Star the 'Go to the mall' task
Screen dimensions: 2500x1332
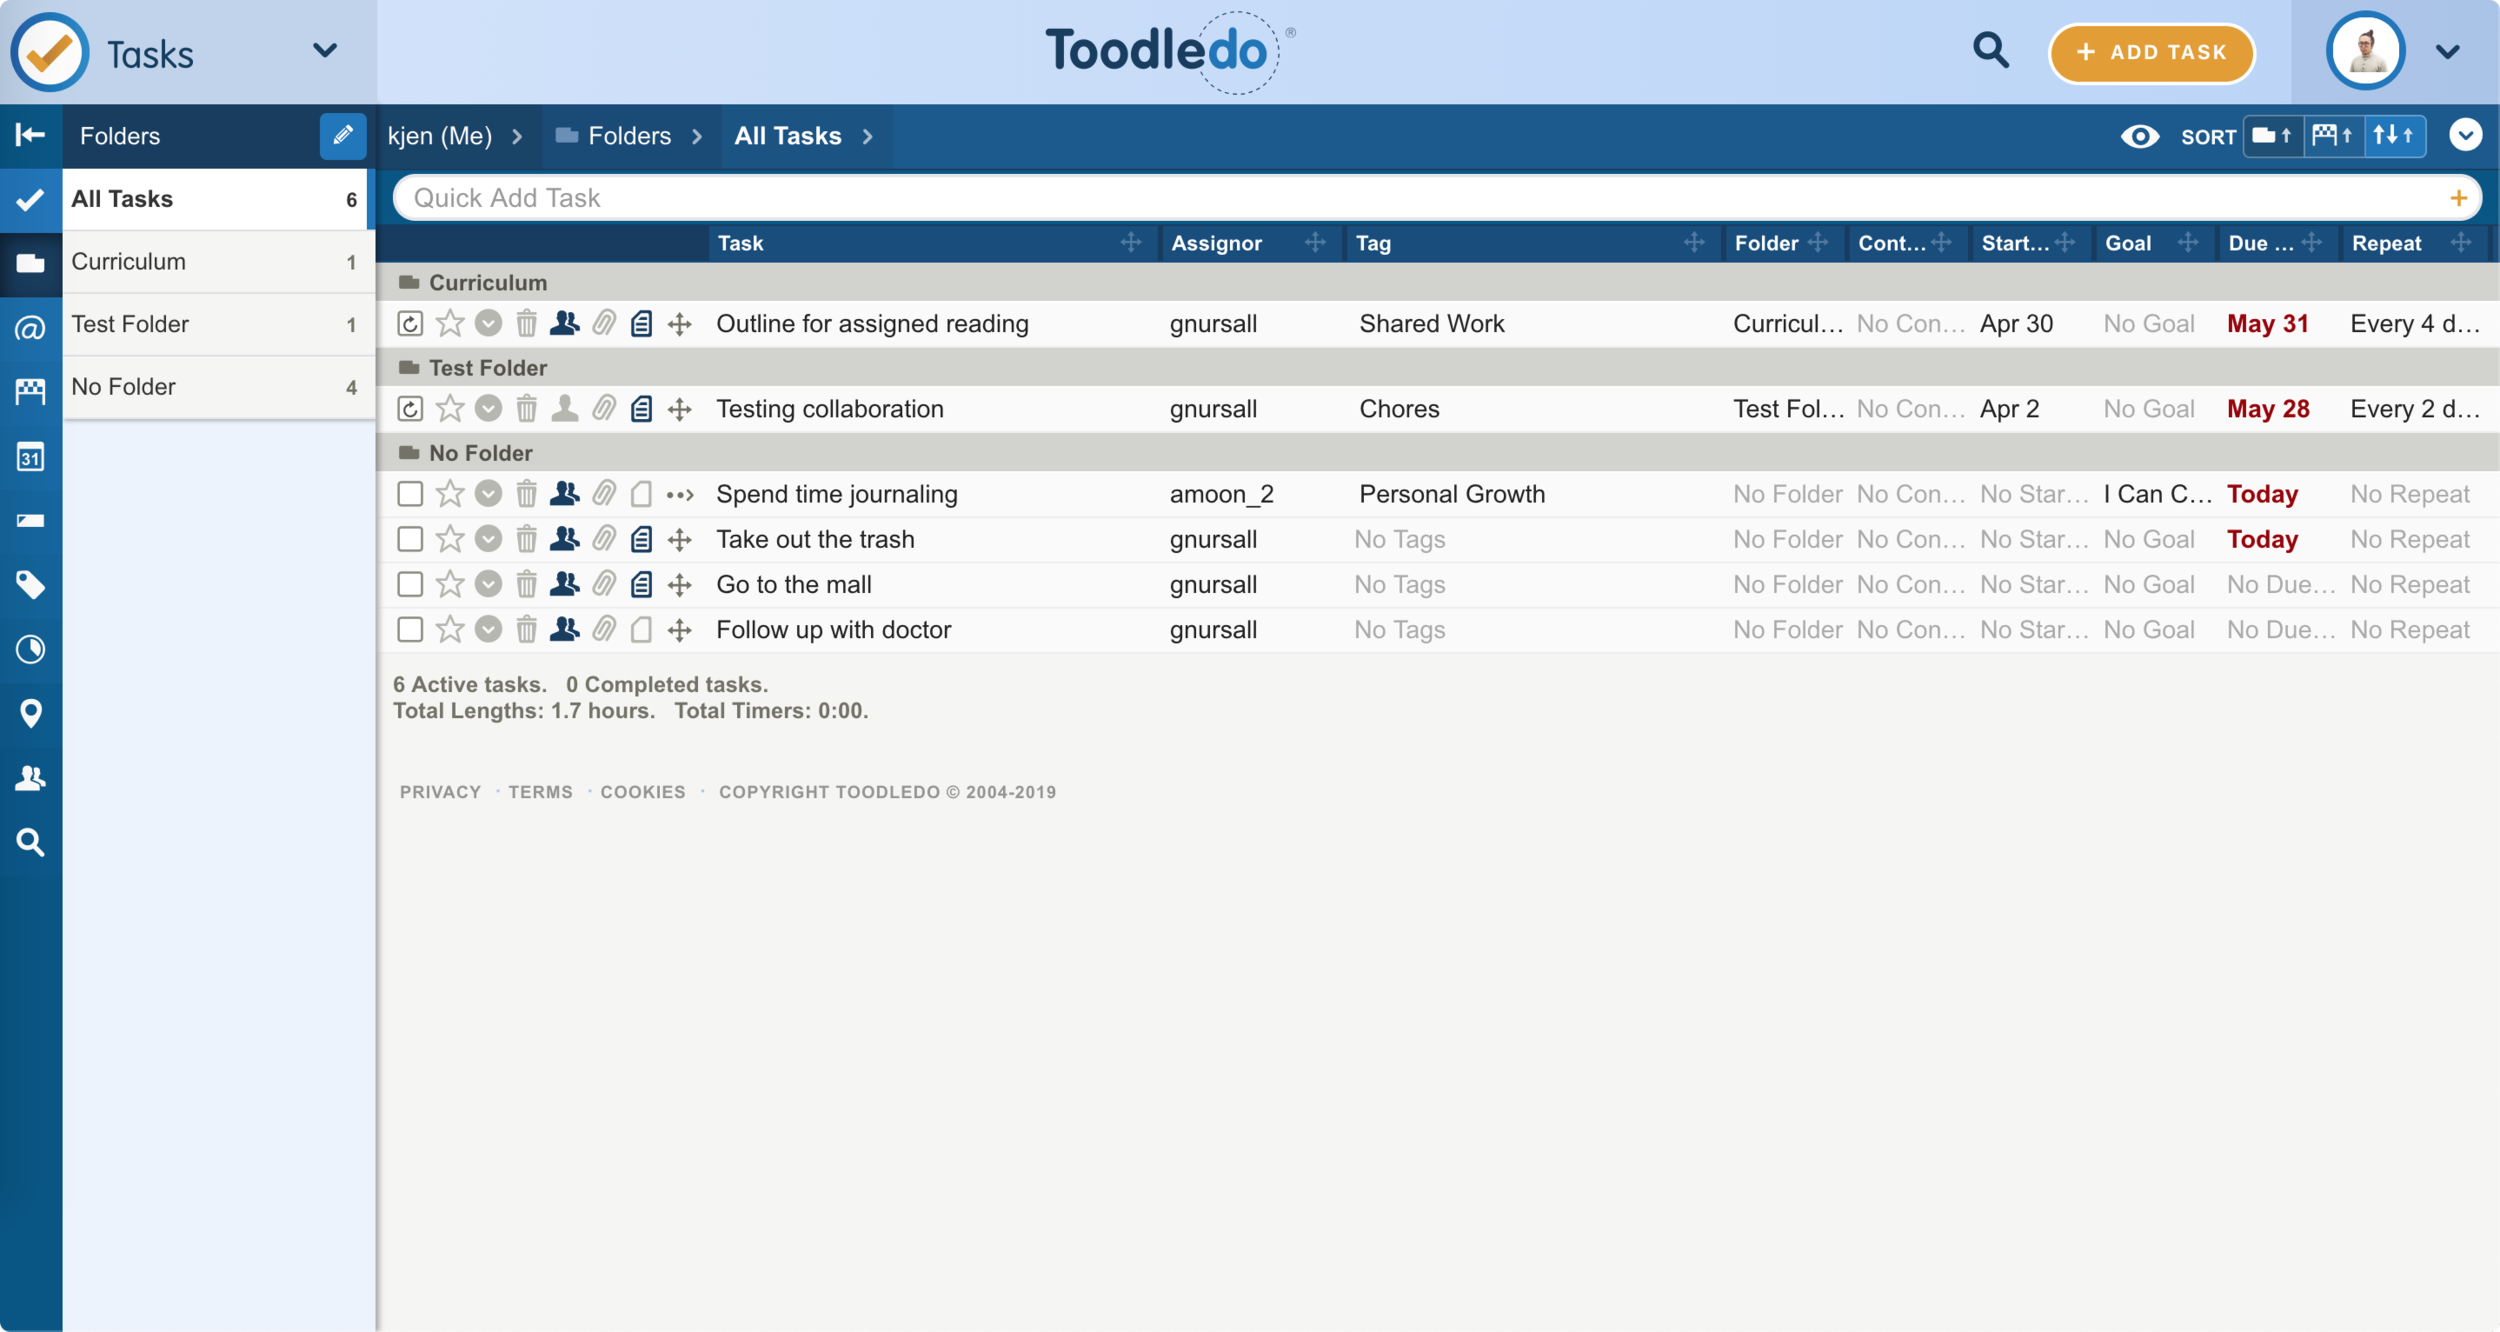pyautogui.click(x=450, y=584)
